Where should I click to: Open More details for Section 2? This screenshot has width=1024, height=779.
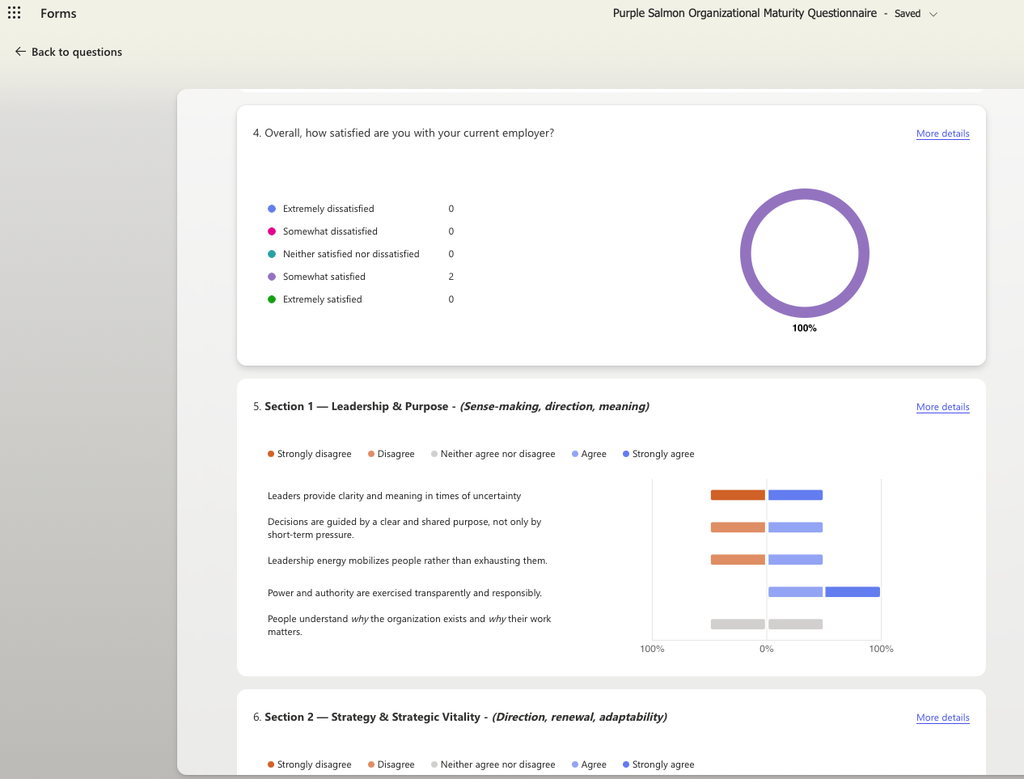(x=942, y=717)
